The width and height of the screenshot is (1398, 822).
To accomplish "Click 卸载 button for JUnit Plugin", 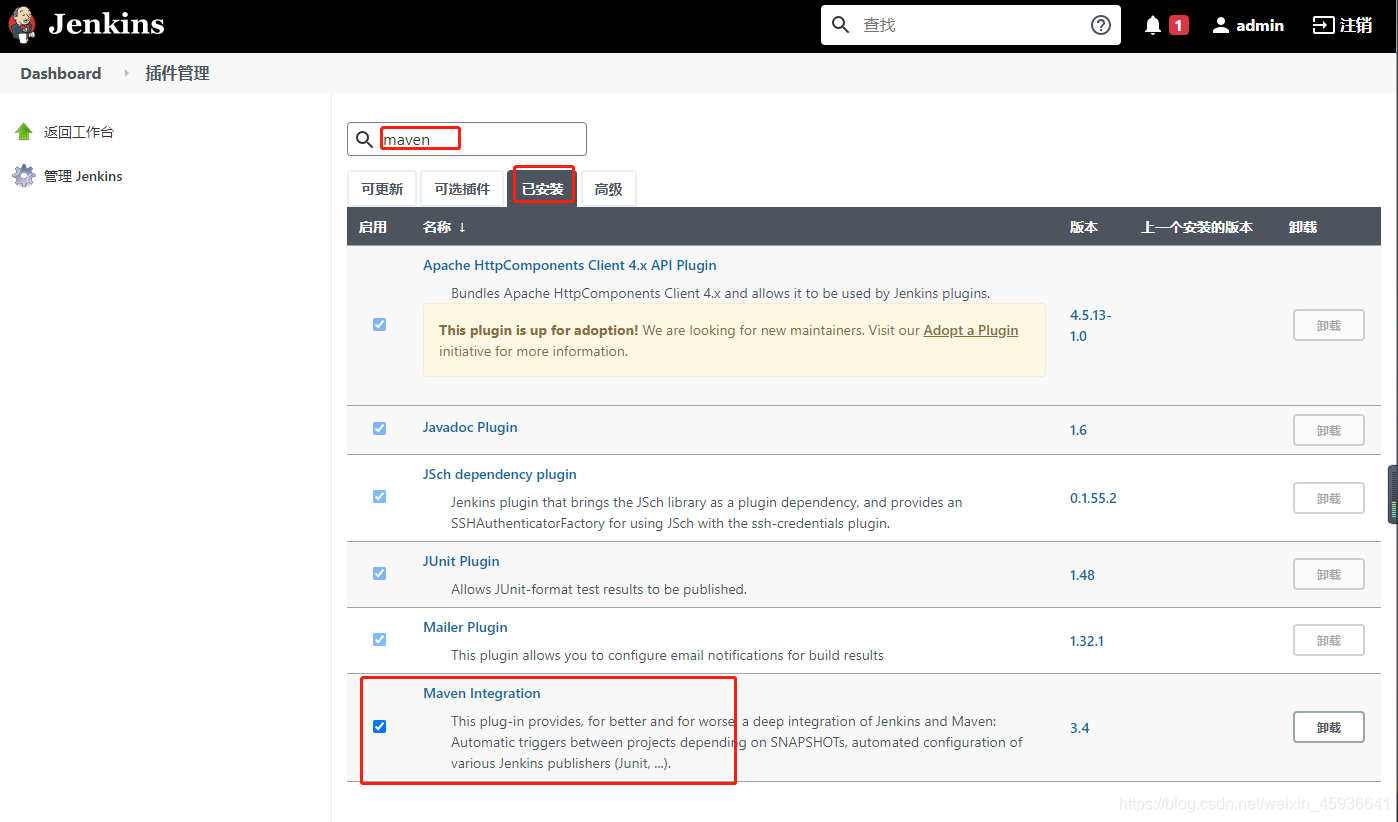I will 1328,574.
